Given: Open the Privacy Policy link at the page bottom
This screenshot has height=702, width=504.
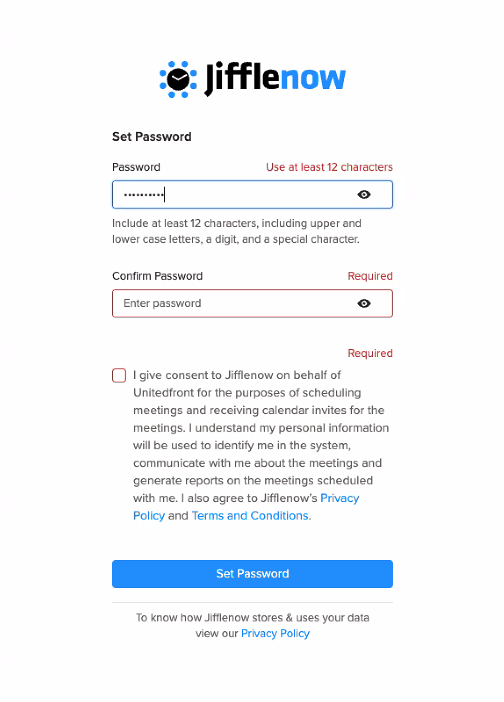Looking at the screenshot, I should 275,634.
